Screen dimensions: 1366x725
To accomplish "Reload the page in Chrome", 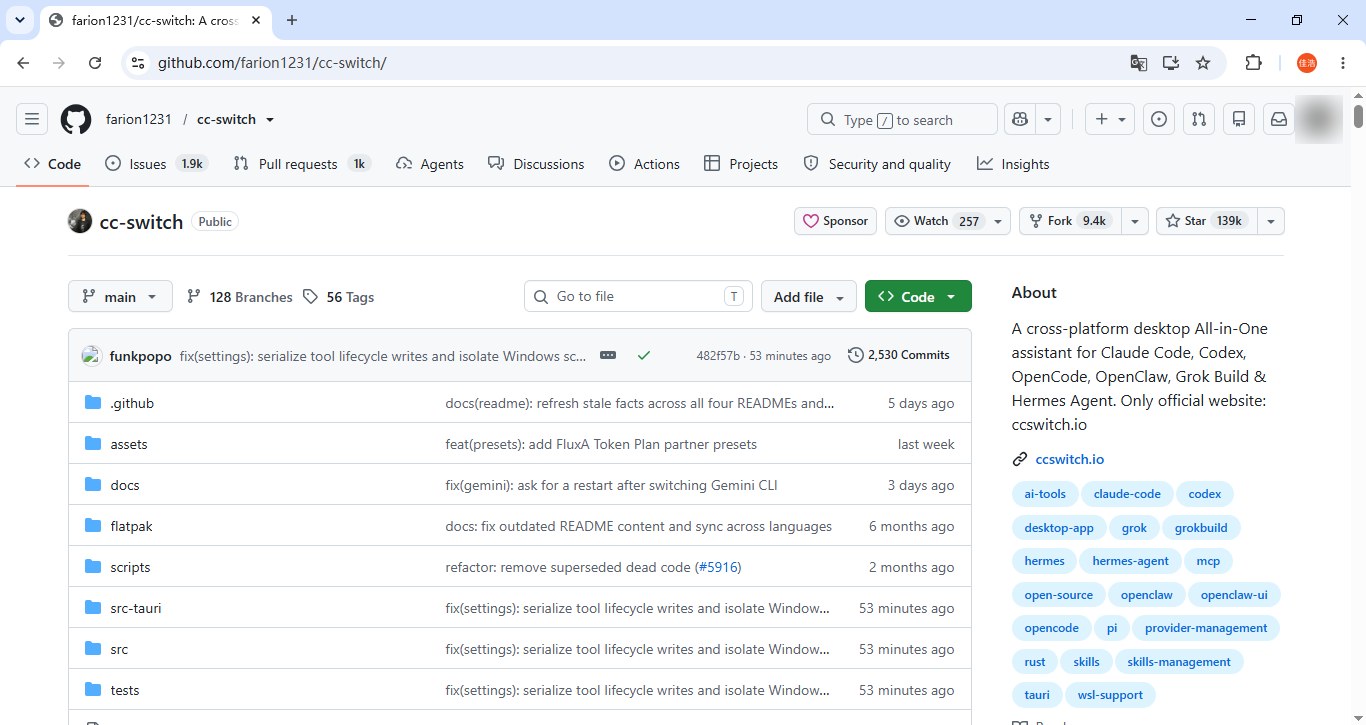I will coord(95,62).
